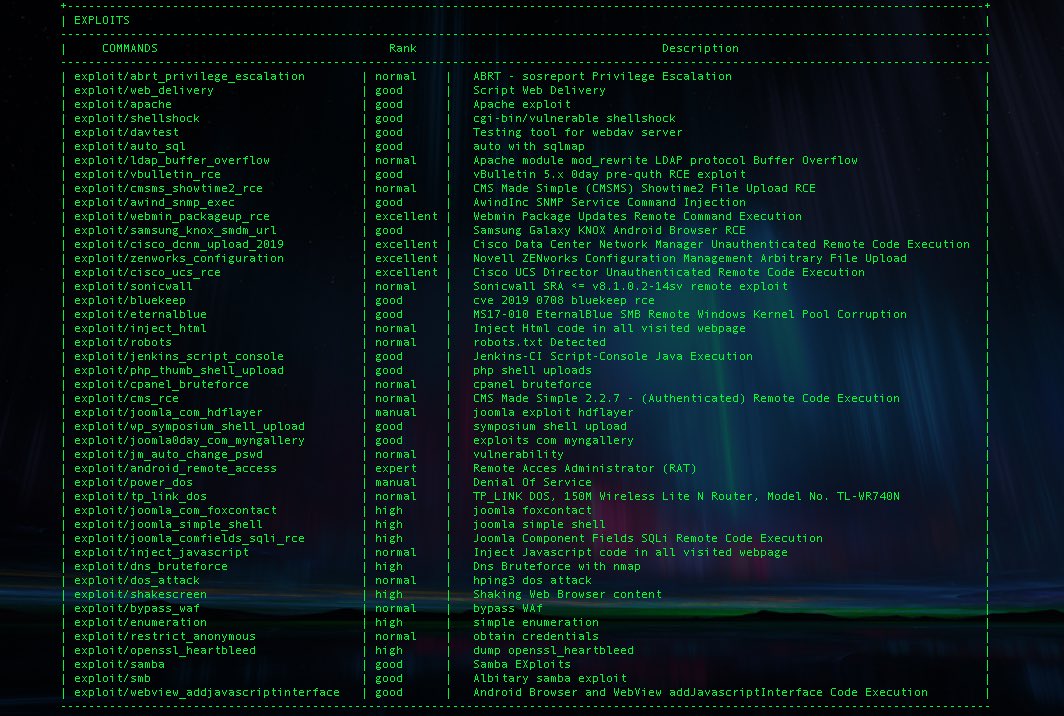Select exploit/cisco_dcnm_upload_2019 command
The height and width of the screenshot is (716, 1064).
[x=178, y=244]
